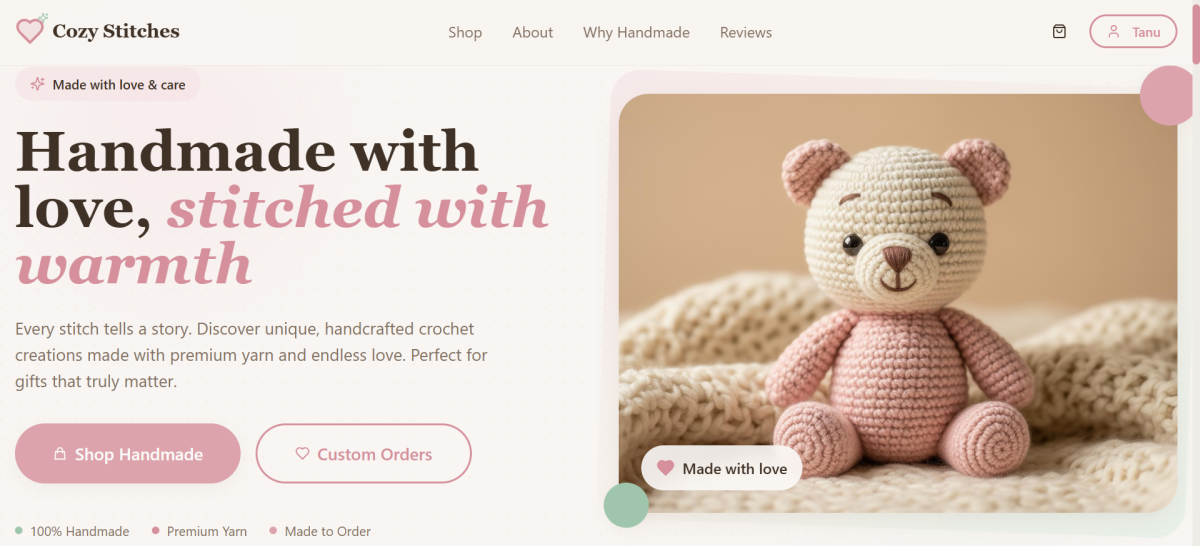Open the Why Handmade section
Image resolution: width=1200 pixels, height=546 pixels.
click(636, 32)
